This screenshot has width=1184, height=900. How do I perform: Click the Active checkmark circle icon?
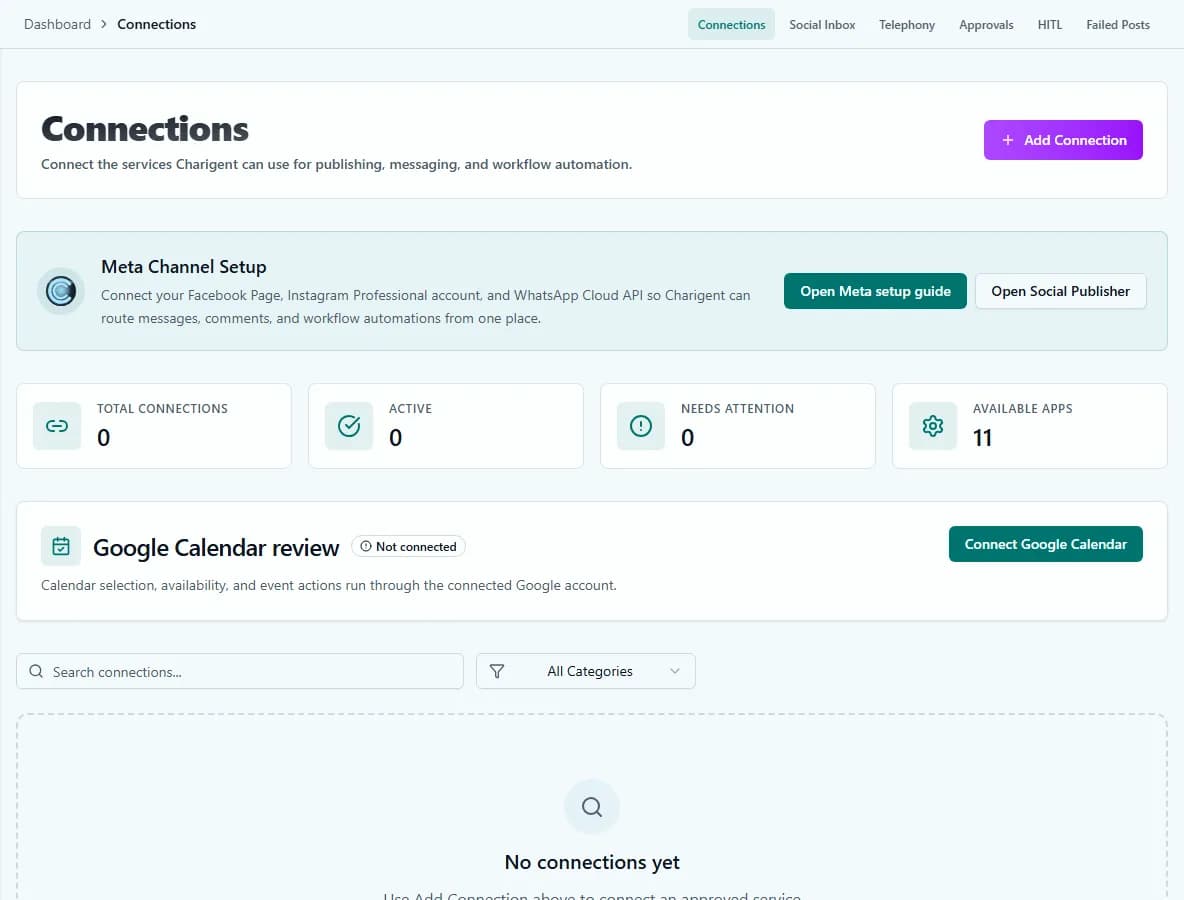coord(349,426)
